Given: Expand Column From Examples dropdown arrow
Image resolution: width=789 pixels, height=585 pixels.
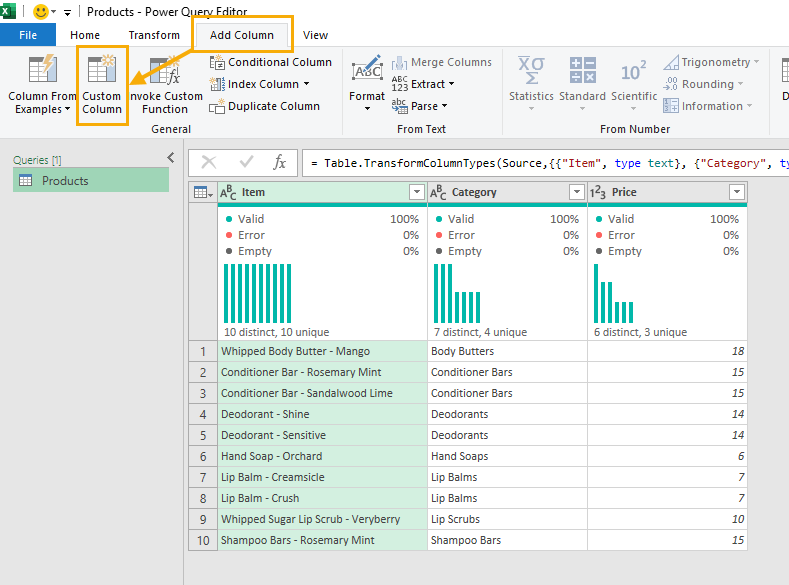Looking at the screenshot, I should [x=67, y=109].
